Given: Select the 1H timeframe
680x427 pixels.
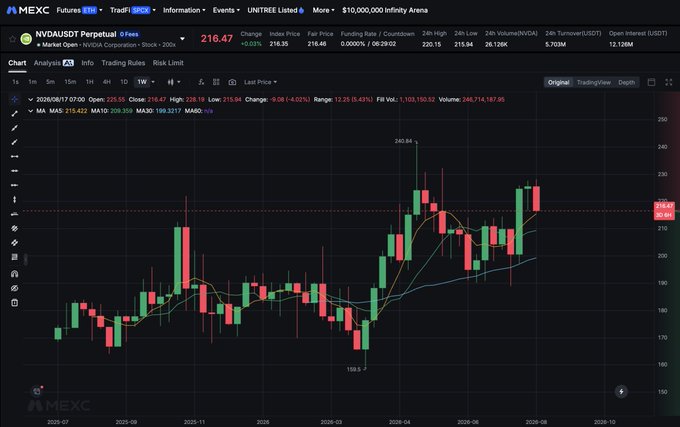Looking at the screenshot, I should tap(89, 82).
